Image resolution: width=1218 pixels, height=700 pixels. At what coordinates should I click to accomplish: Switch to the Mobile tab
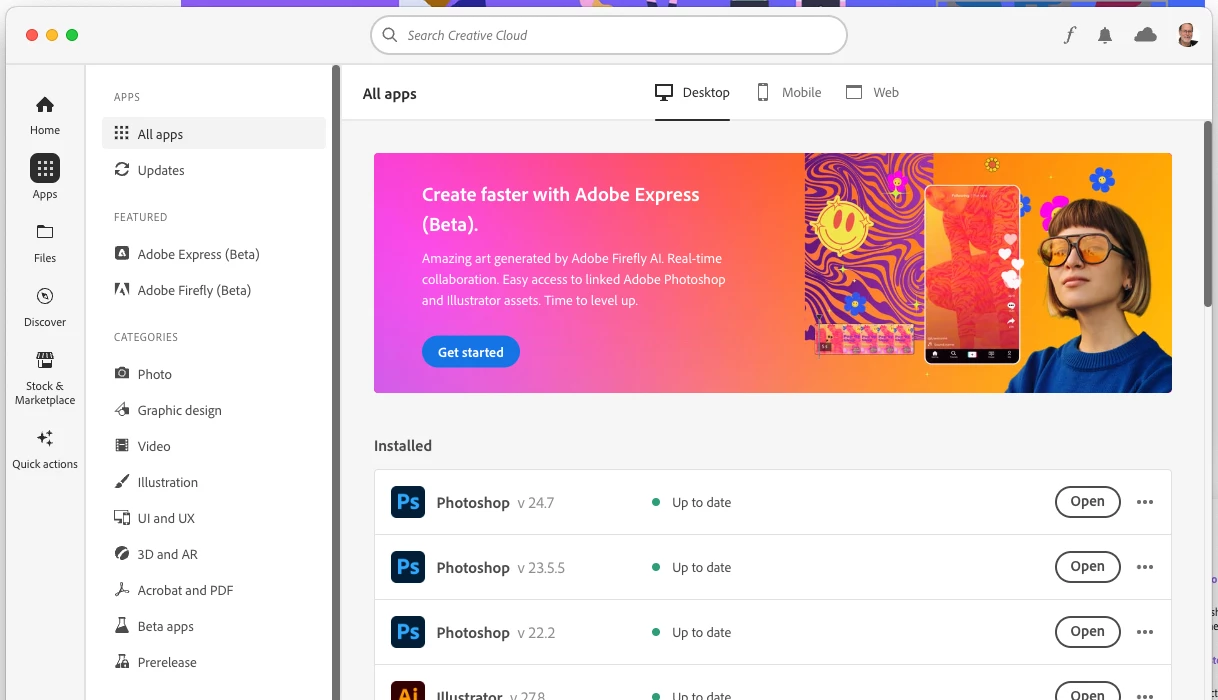click(x=788, y=93)
